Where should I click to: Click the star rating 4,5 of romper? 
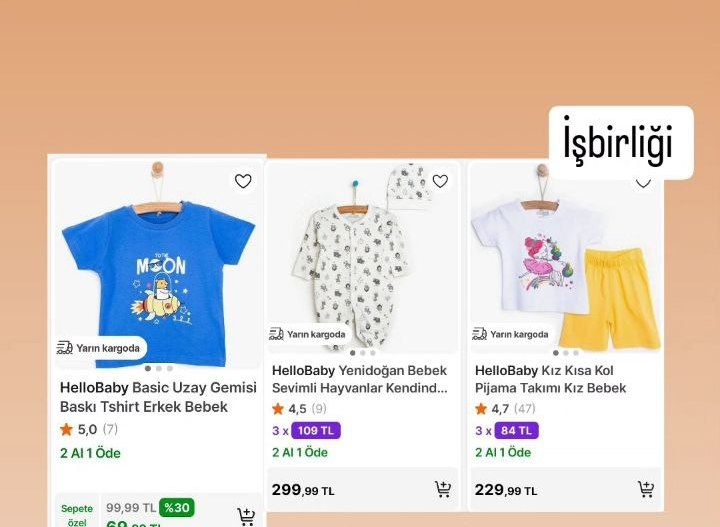(278, 409)
